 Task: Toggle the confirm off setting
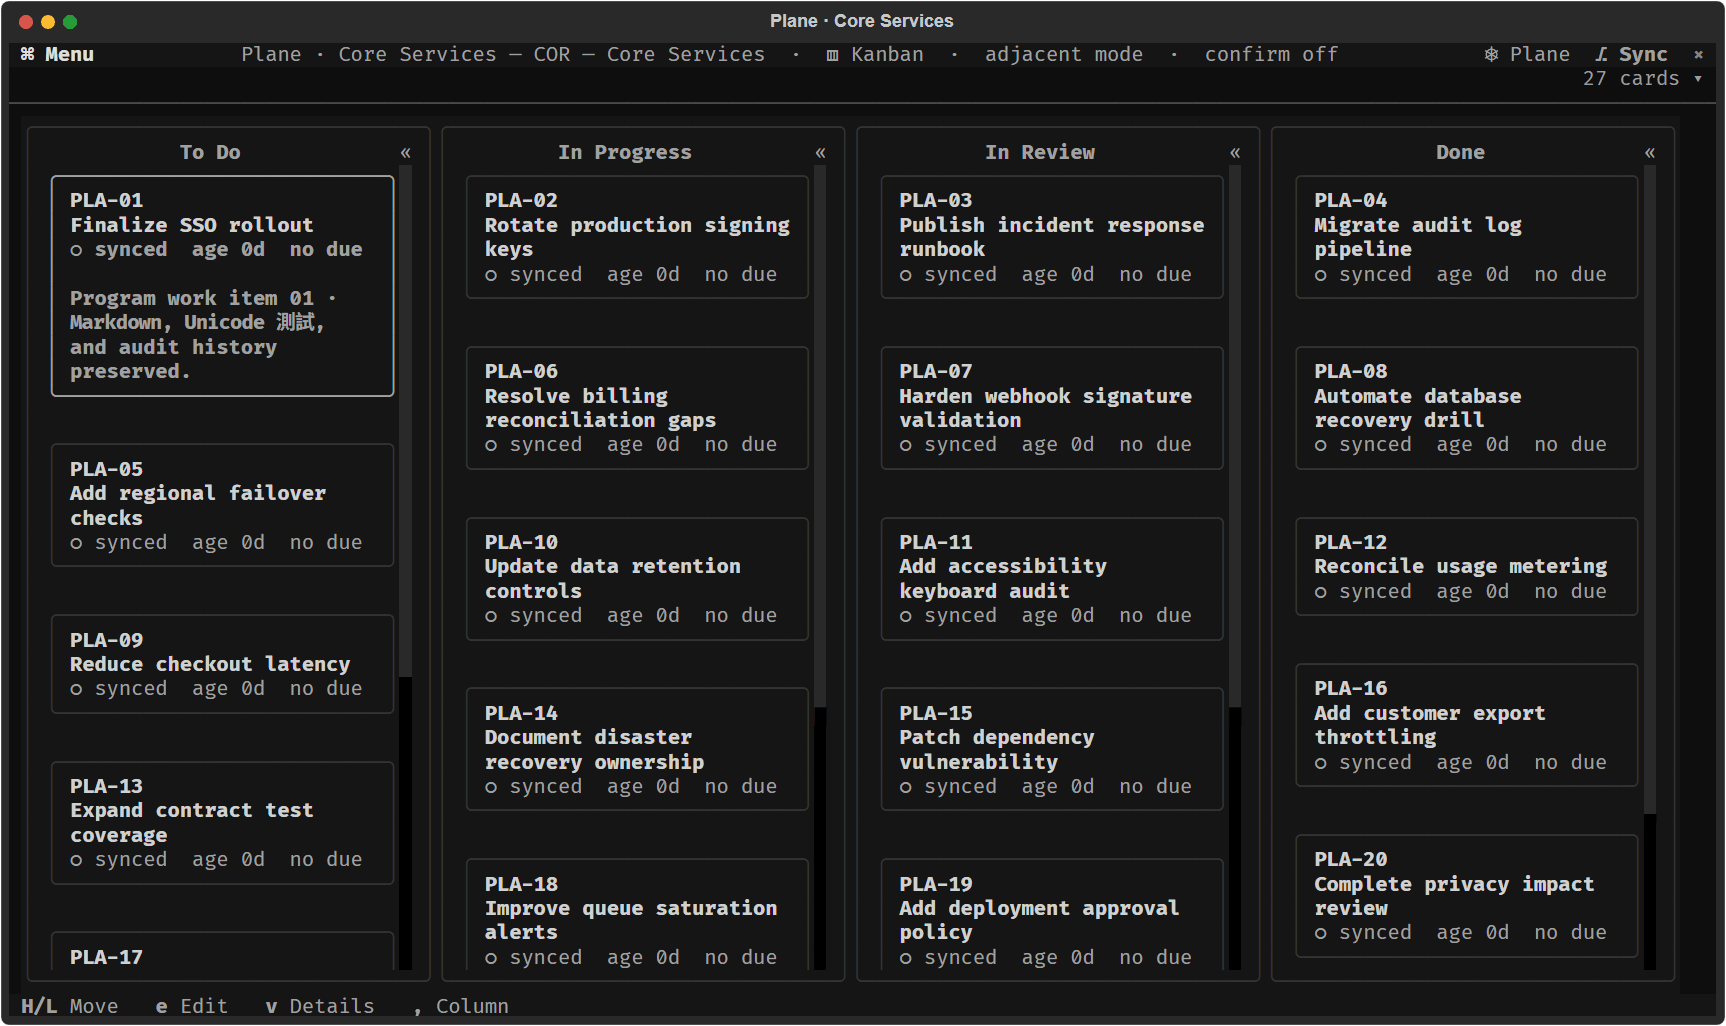click(1271, 54)
